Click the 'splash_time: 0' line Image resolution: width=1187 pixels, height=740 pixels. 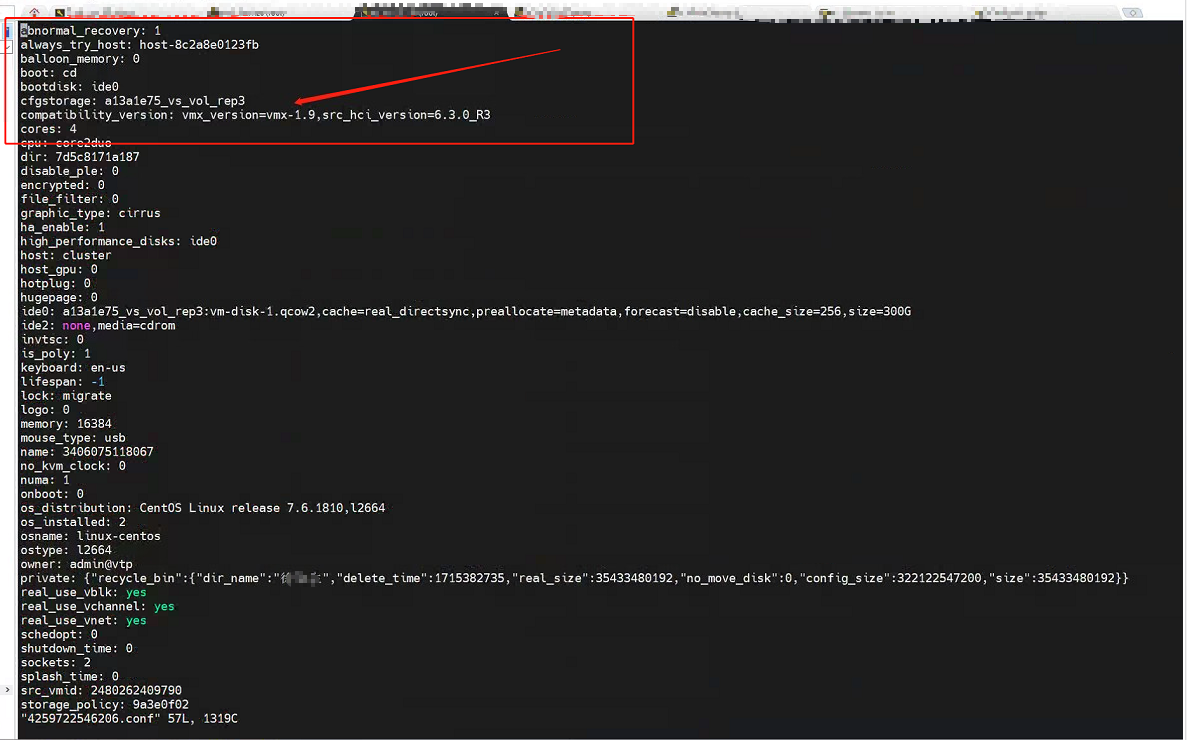pos(70,676)
